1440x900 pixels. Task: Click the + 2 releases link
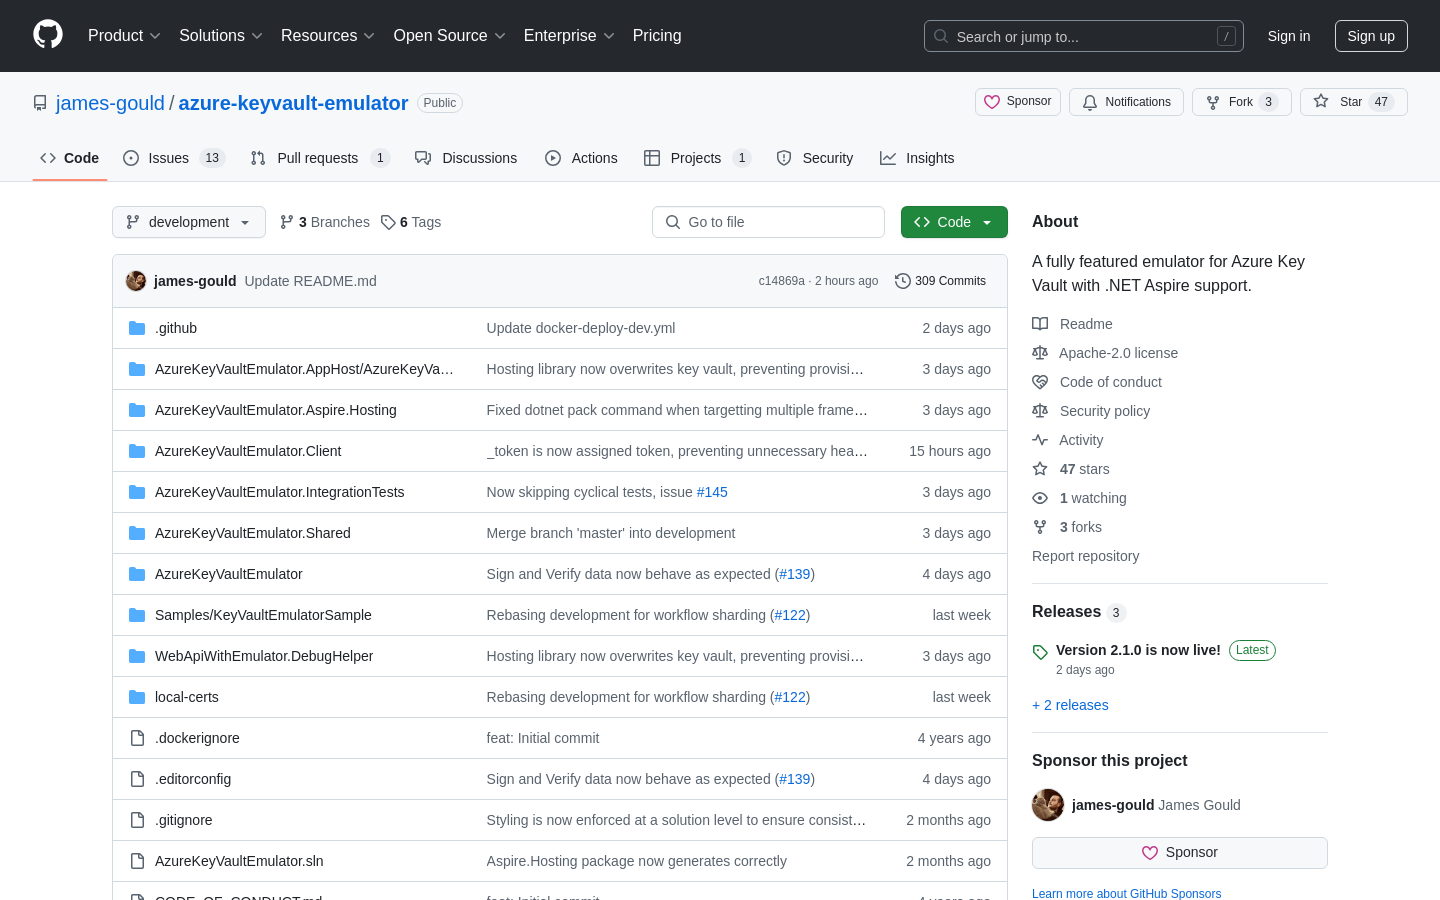[1070, 705]
